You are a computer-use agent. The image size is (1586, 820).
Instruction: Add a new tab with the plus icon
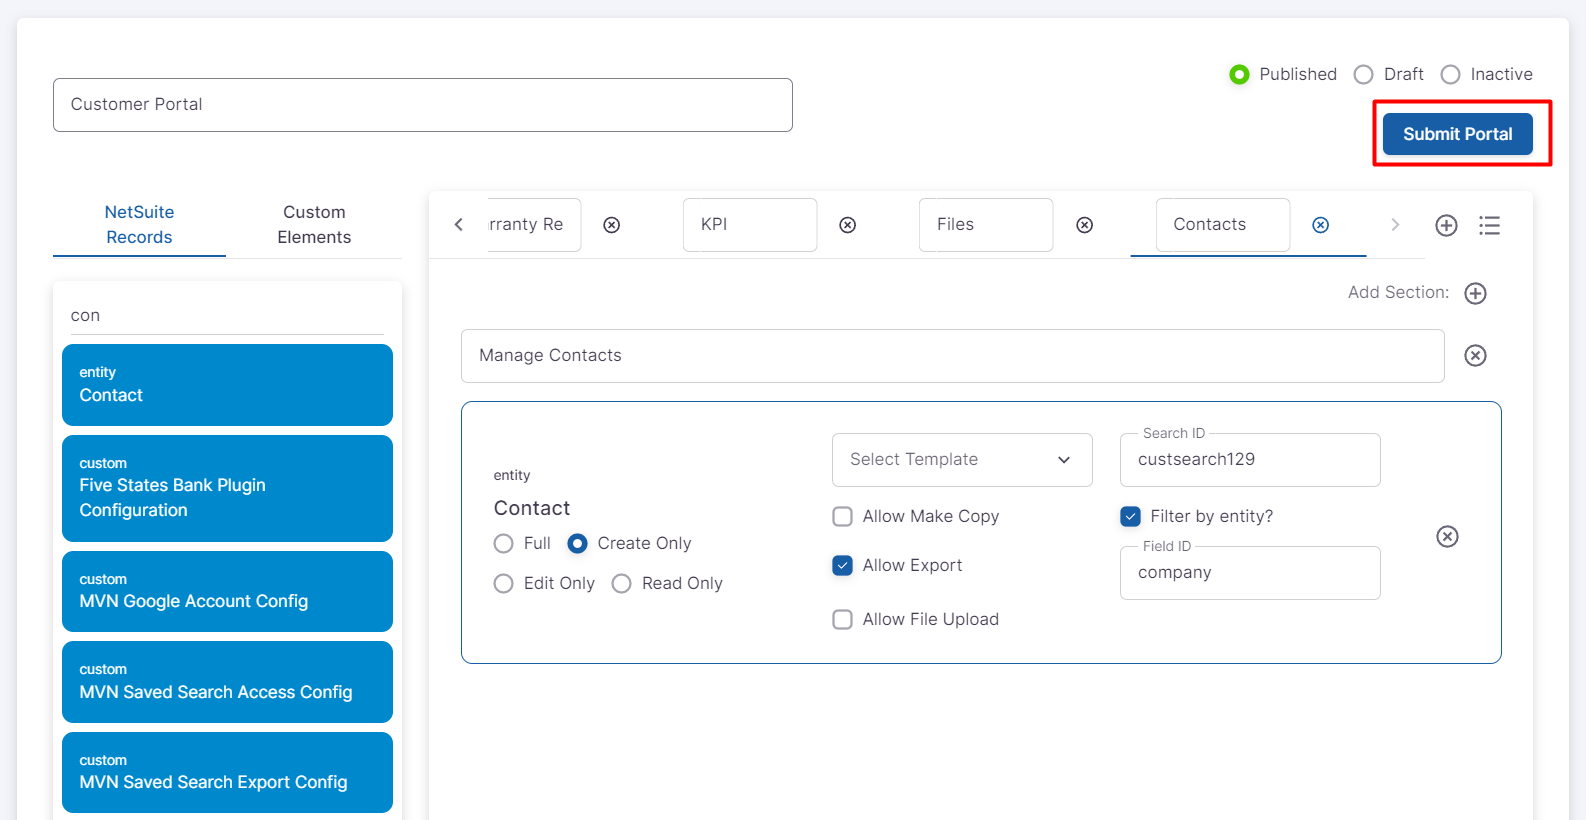(x=1446, y=225)
